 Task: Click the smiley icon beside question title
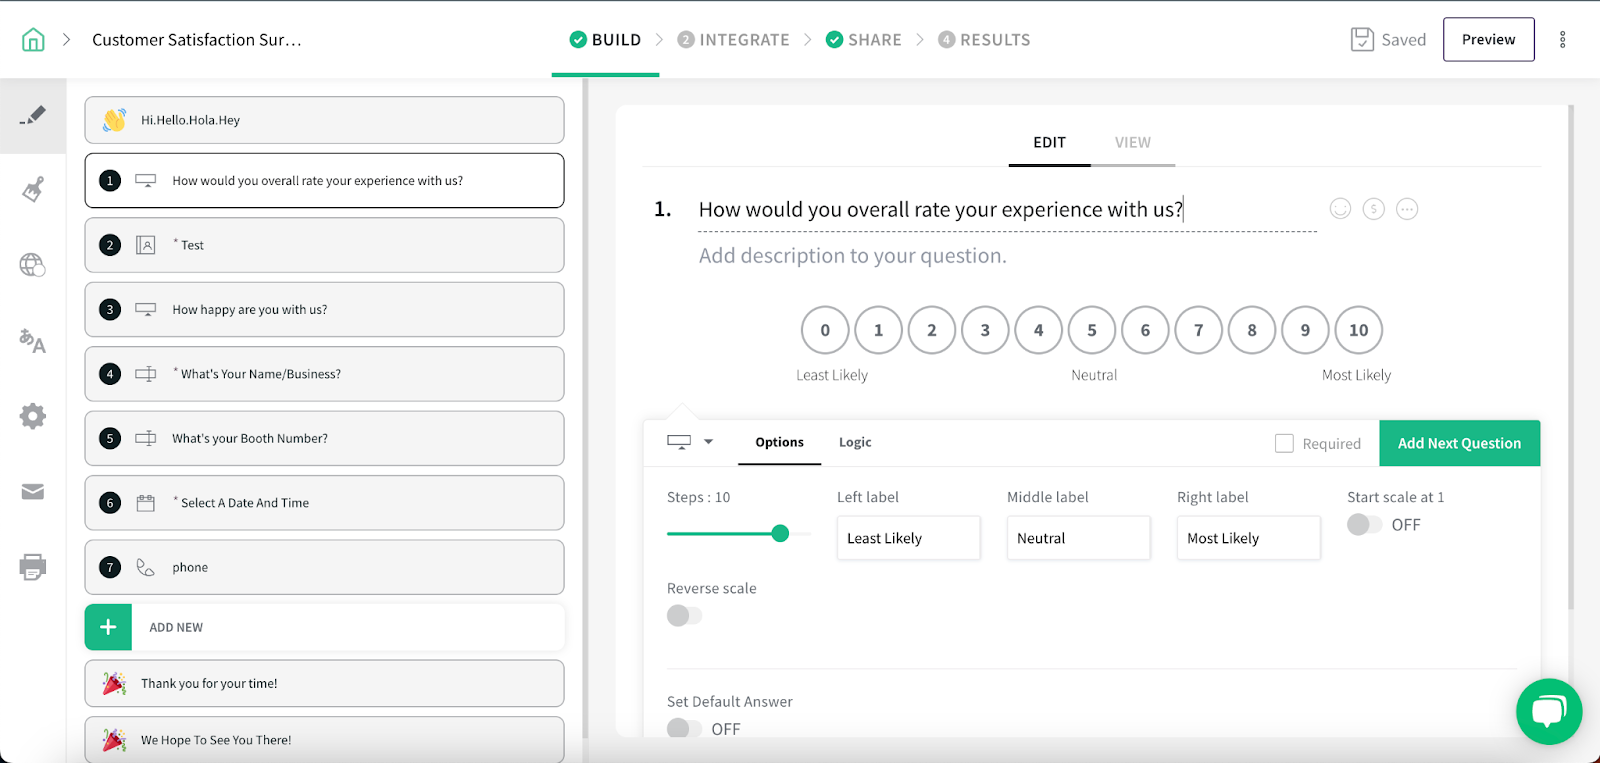(1340, 209)
